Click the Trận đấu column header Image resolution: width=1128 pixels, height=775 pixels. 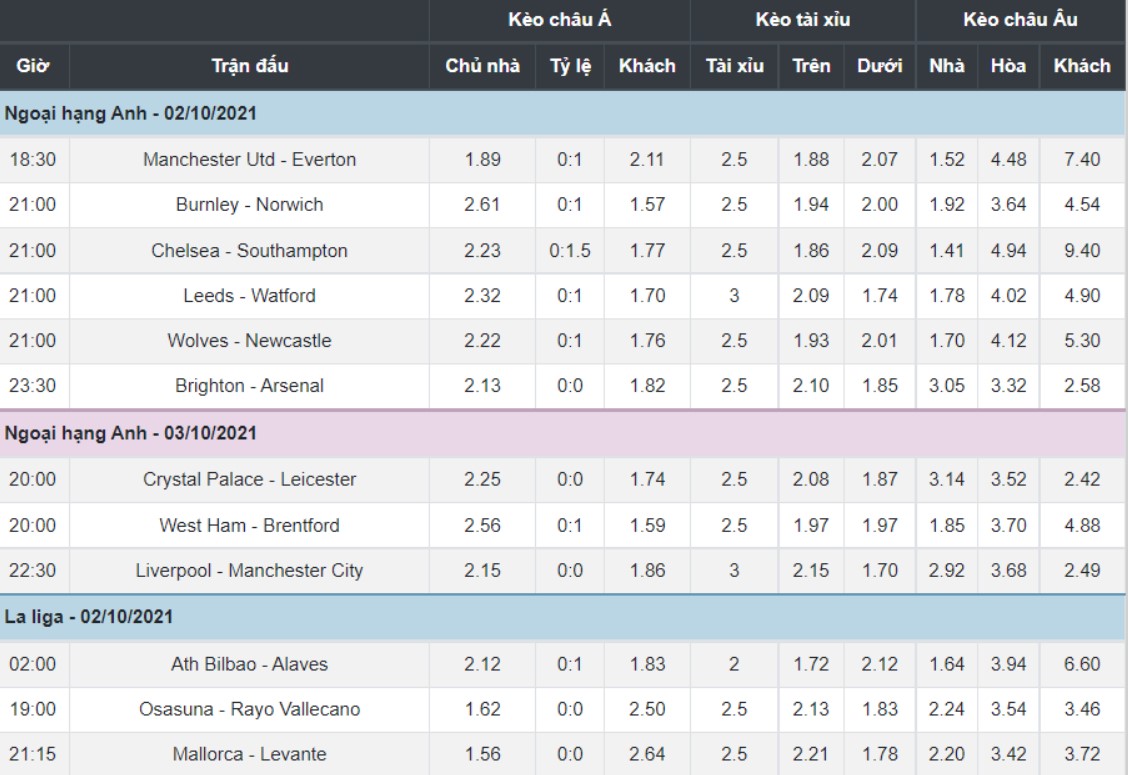click(x=250, y=65)
